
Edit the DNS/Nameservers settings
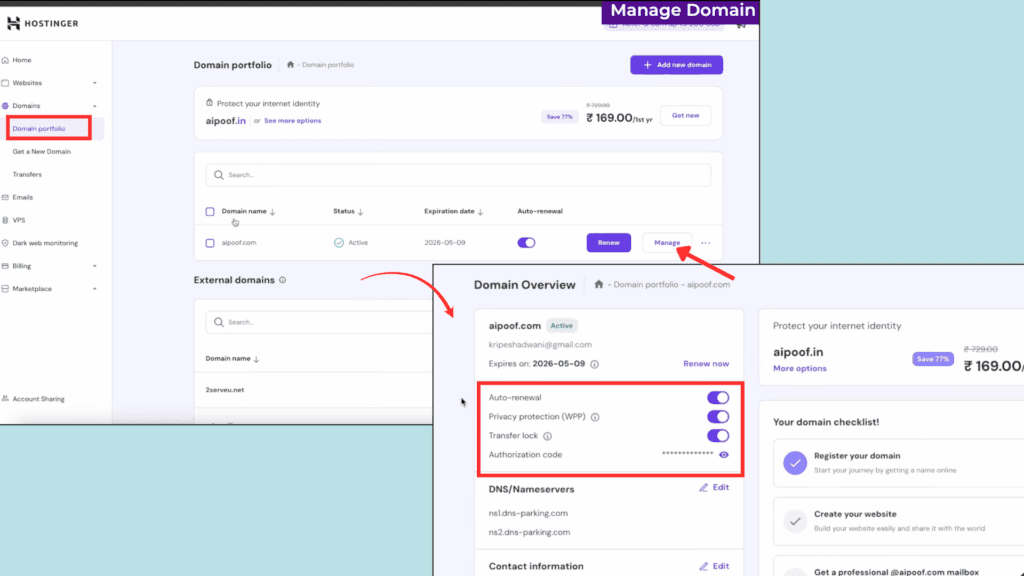[x=714, y=487]
